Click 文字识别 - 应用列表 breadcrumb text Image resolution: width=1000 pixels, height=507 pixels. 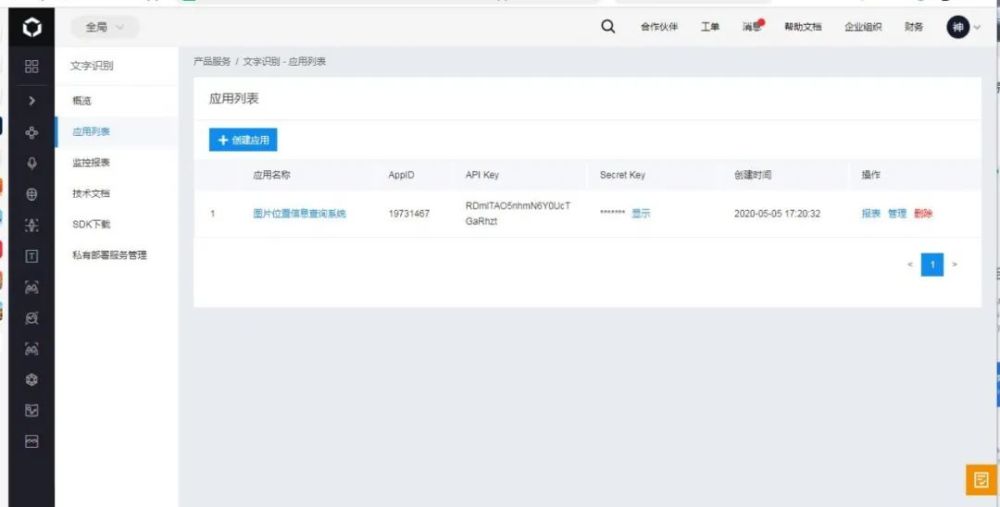pos(284,62)
